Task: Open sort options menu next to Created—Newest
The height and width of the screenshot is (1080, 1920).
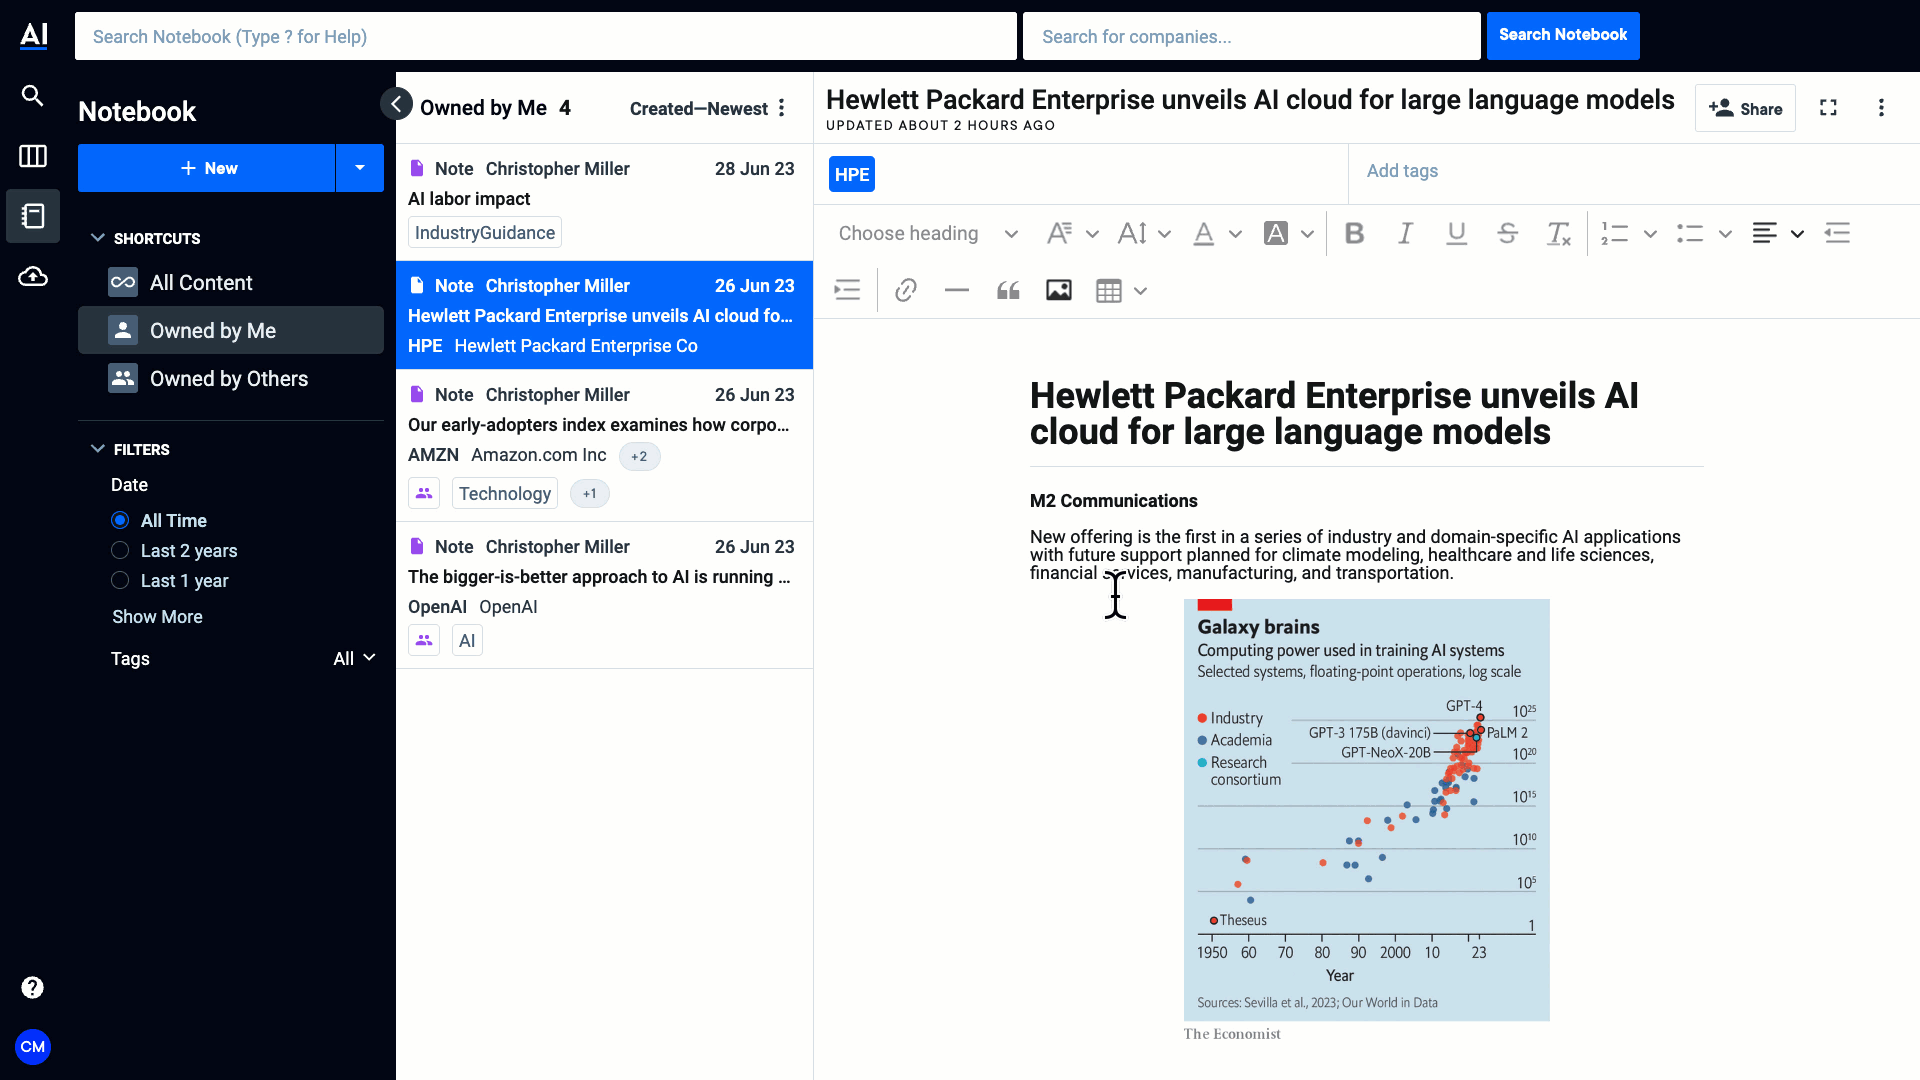Action: click(782, 108)
